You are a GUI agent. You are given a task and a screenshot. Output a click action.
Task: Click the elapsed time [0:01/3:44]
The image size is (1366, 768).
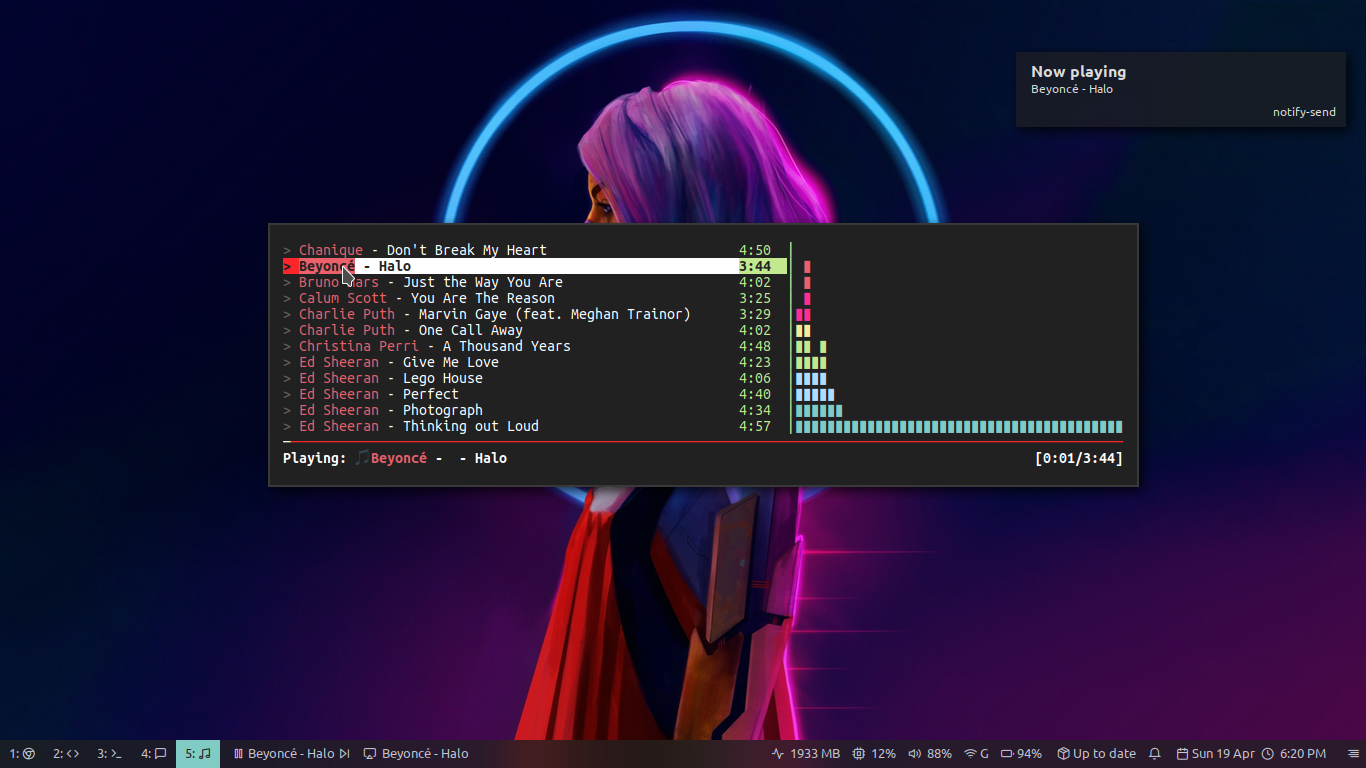tap(1079, 458)
